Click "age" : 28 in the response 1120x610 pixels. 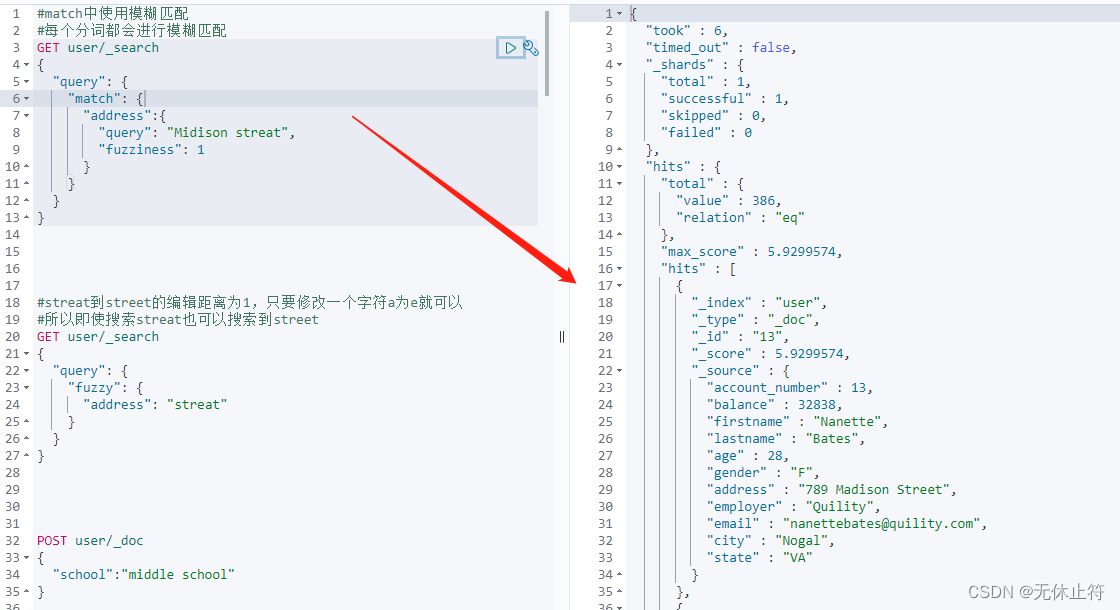point(747,456)
